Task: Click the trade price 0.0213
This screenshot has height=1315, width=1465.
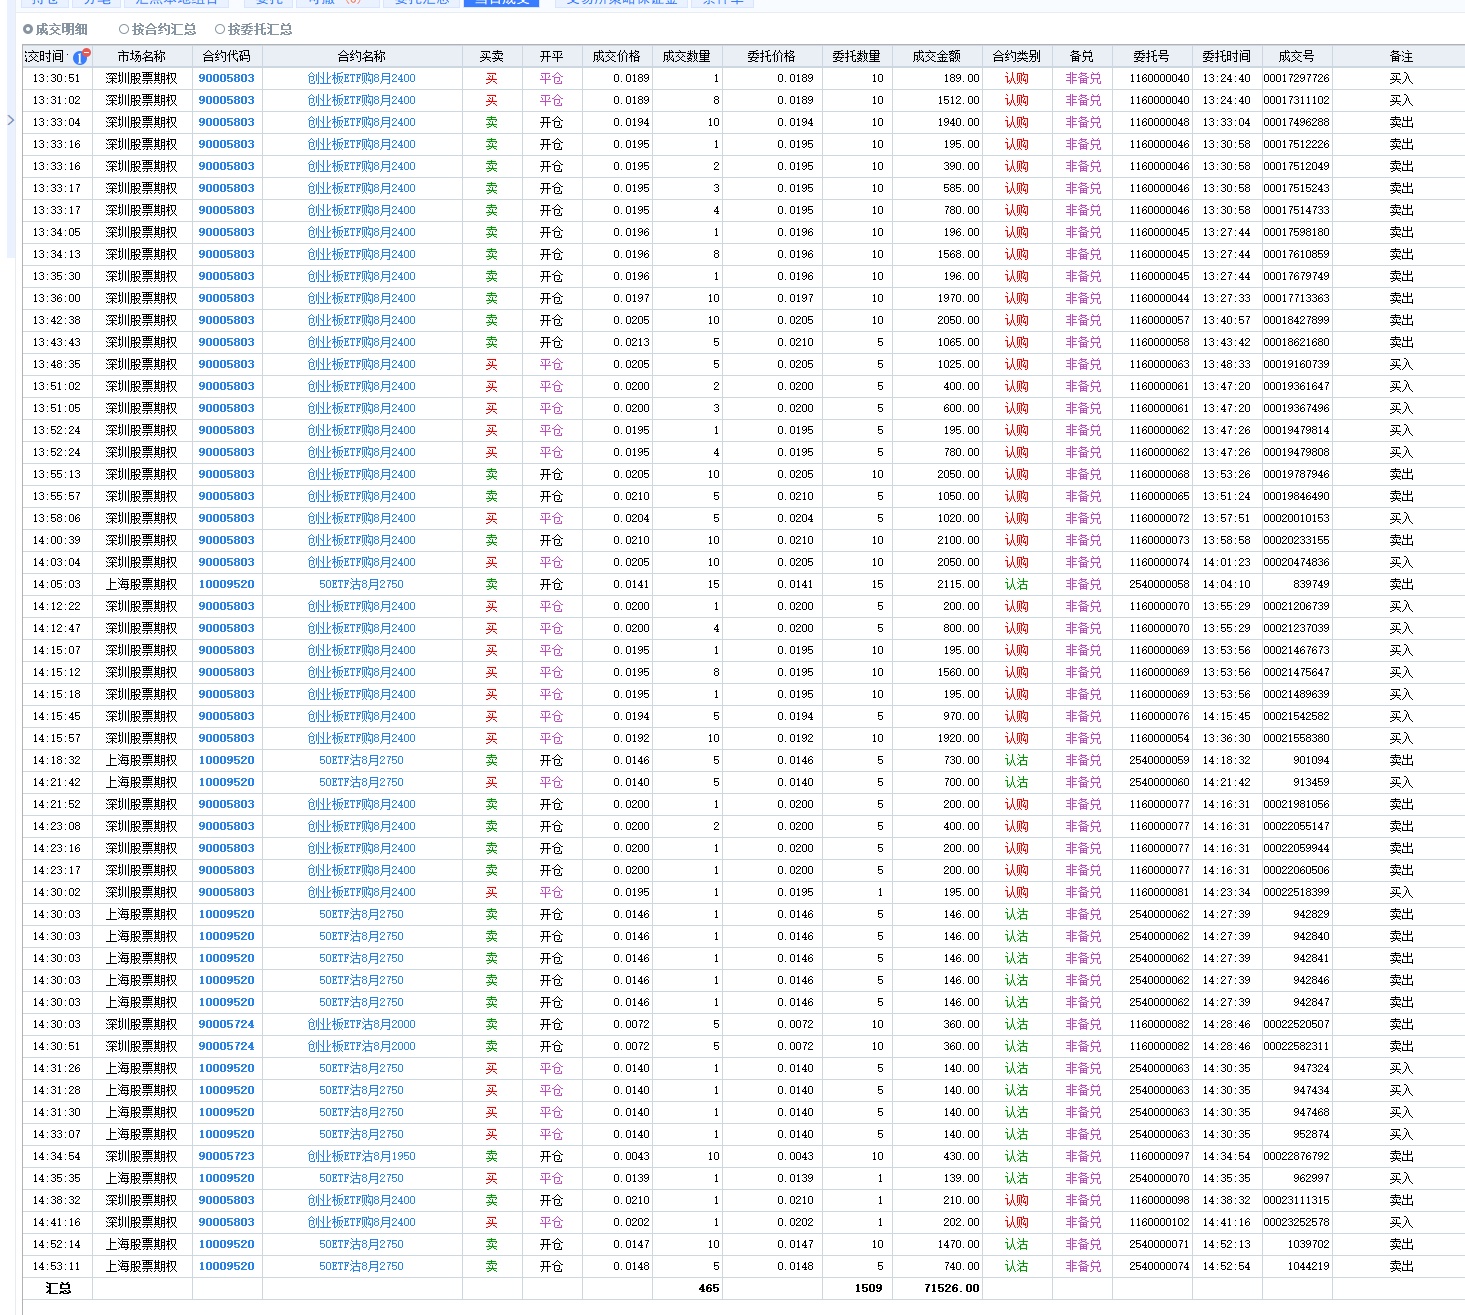Action: (631, 342)
